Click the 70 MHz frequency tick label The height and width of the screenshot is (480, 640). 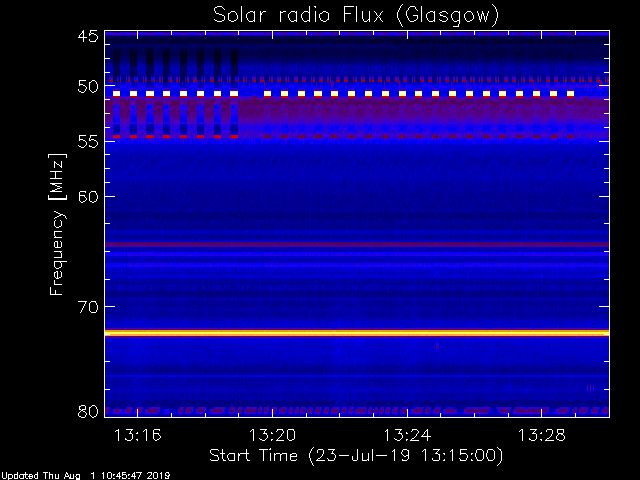pos(88,307)
